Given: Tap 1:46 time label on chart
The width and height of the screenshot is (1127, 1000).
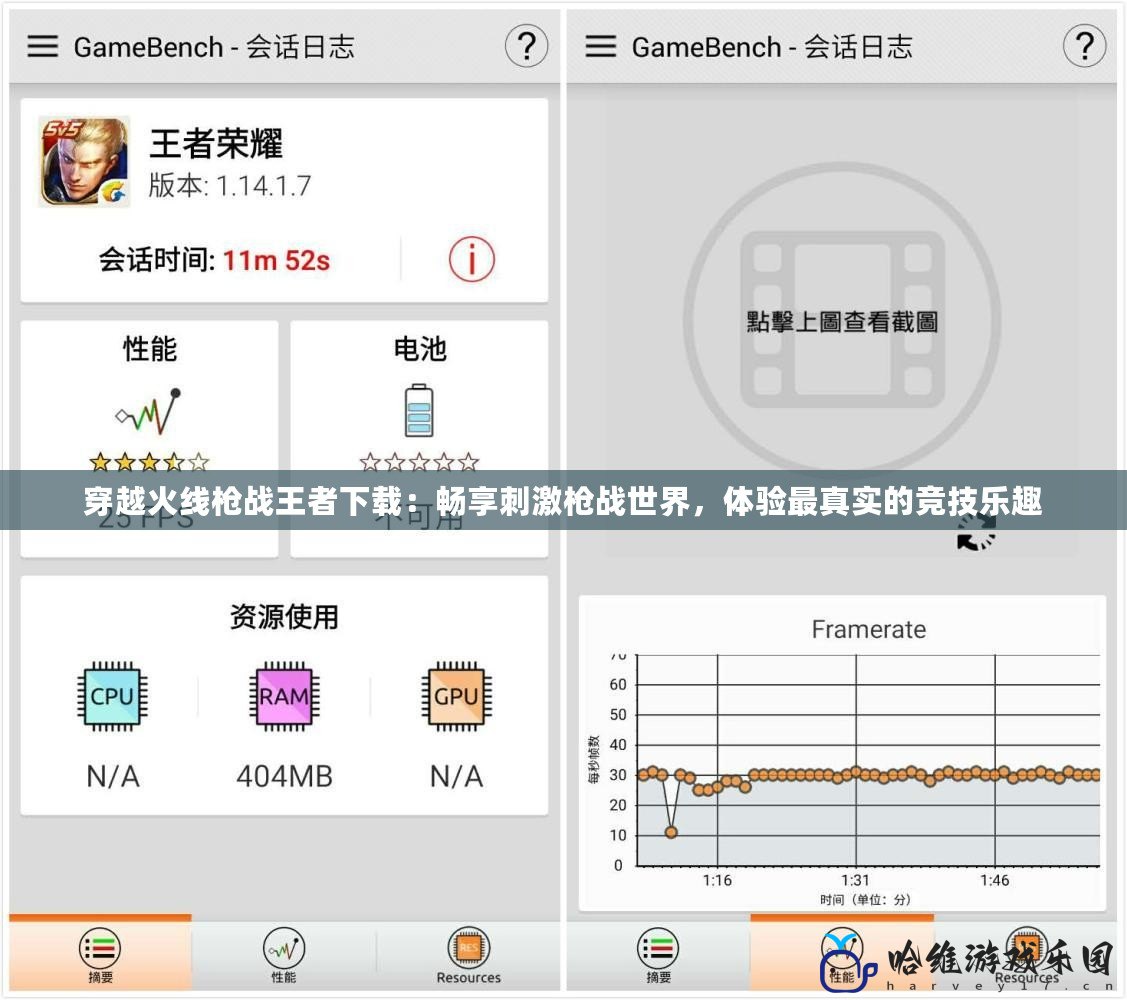Looking at the screenshot, I should coord(994,880).
